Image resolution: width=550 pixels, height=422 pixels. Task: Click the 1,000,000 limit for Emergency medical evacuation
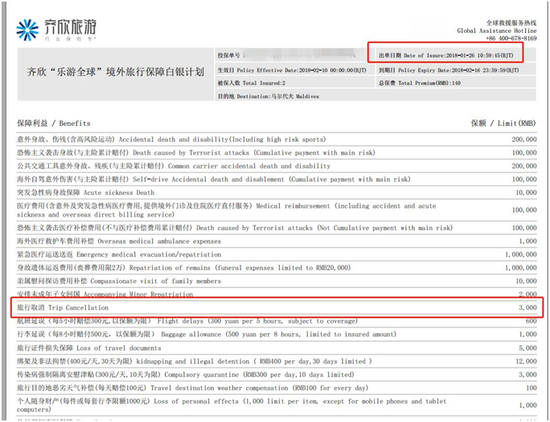point(521,254)
